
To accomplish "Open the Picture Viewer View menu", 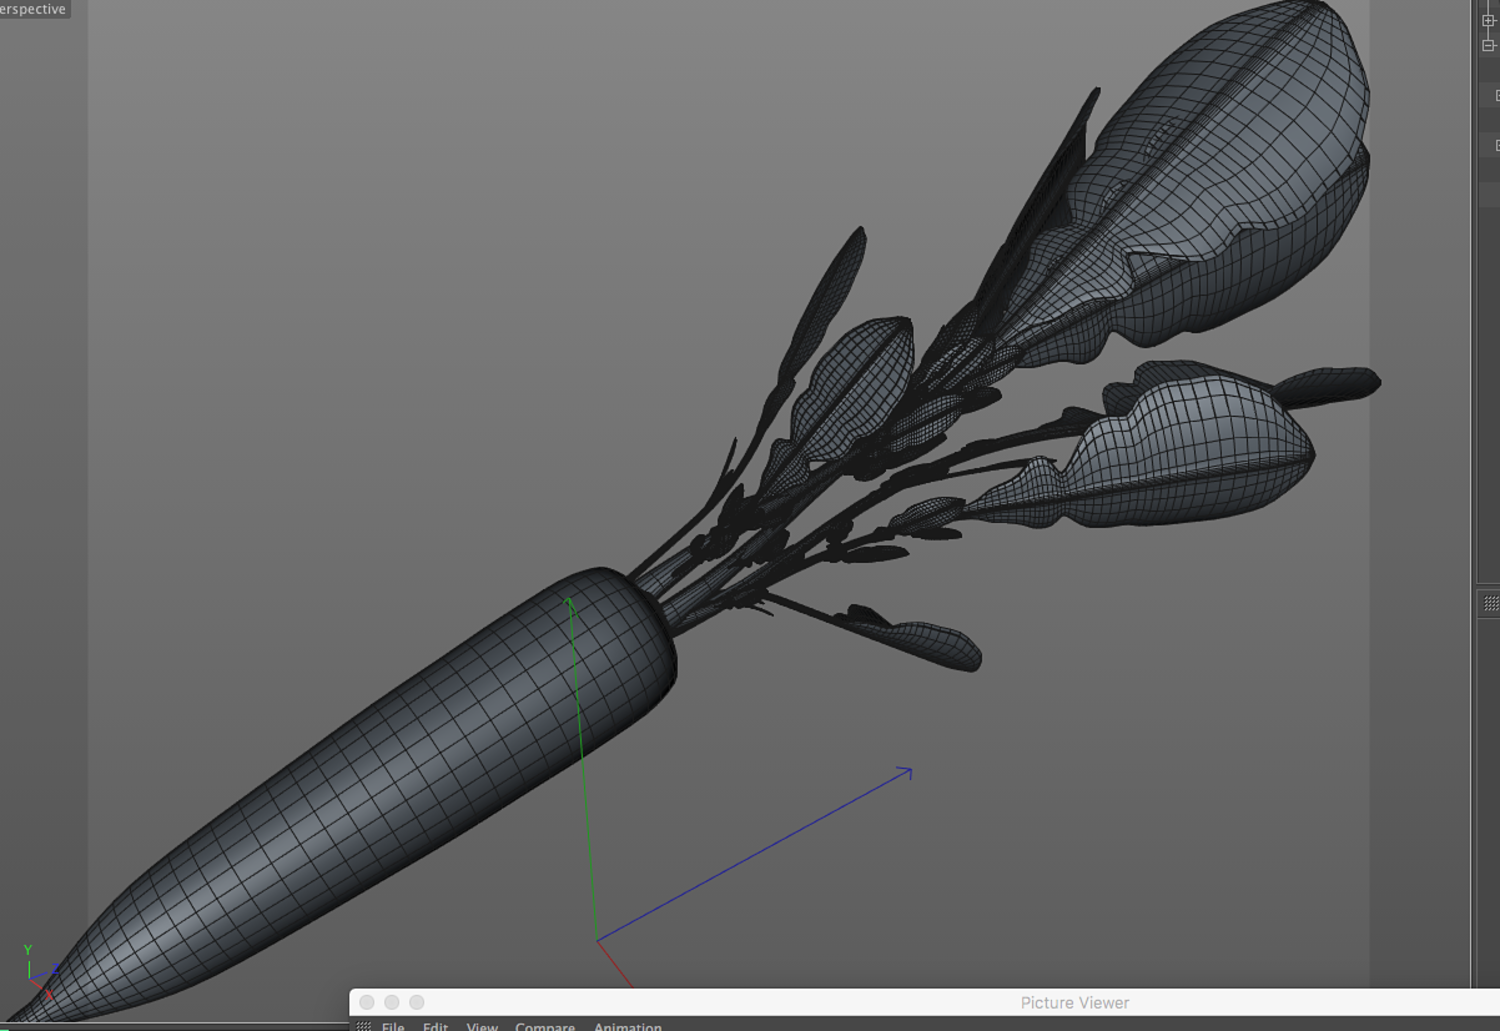I will (482, 1025).
